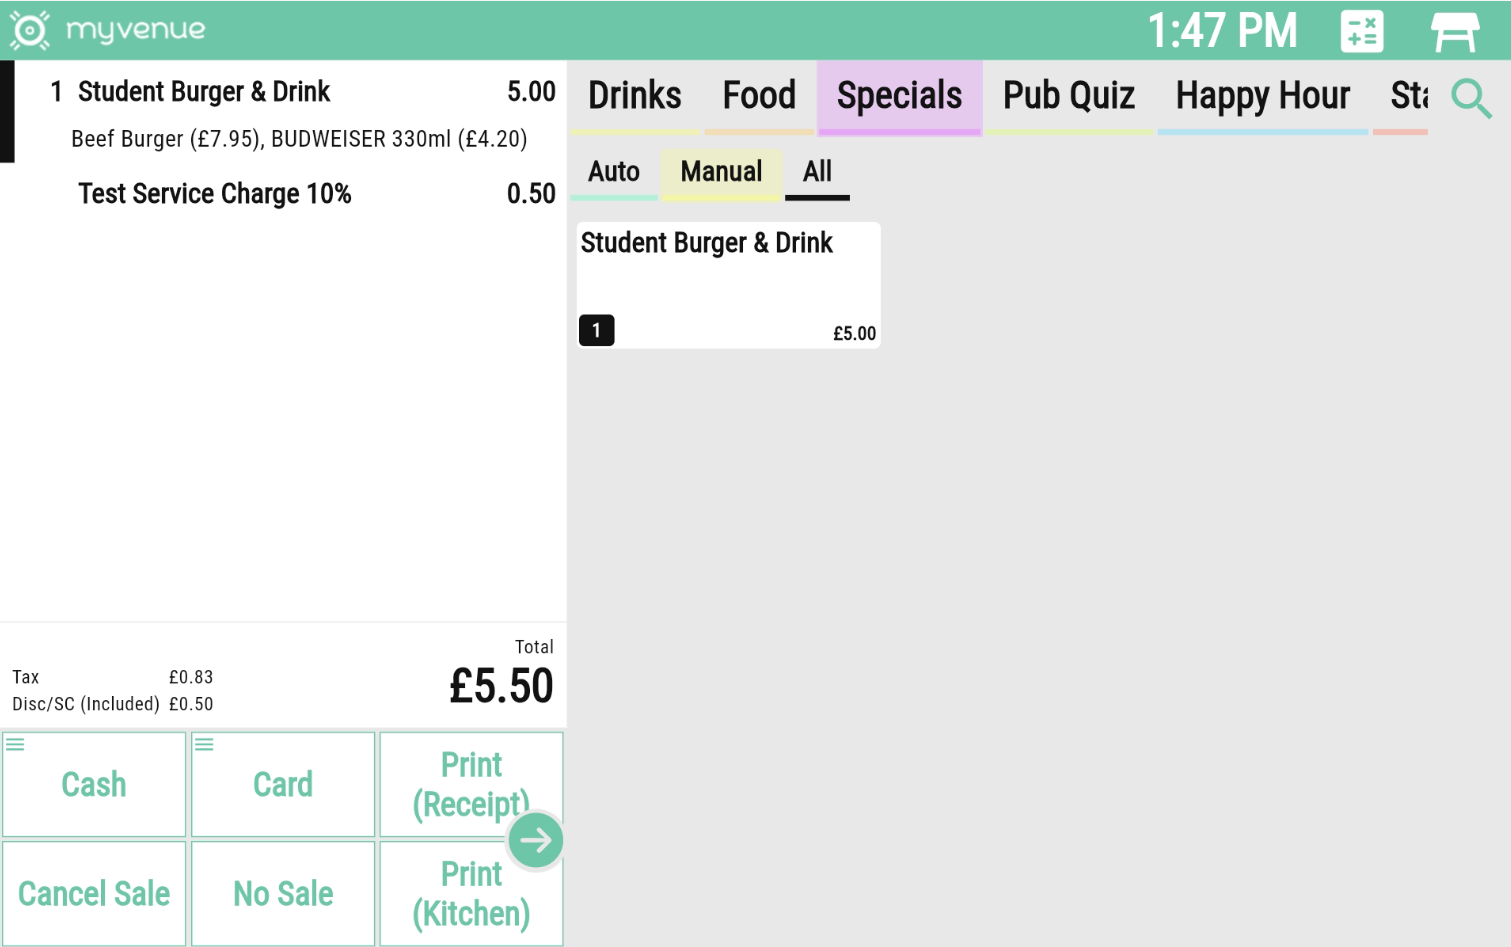The height and width of the screenshot is (947, 1511).
Task: Open the Pub Quiz category tab
Action: click(x=1068, y=96)
